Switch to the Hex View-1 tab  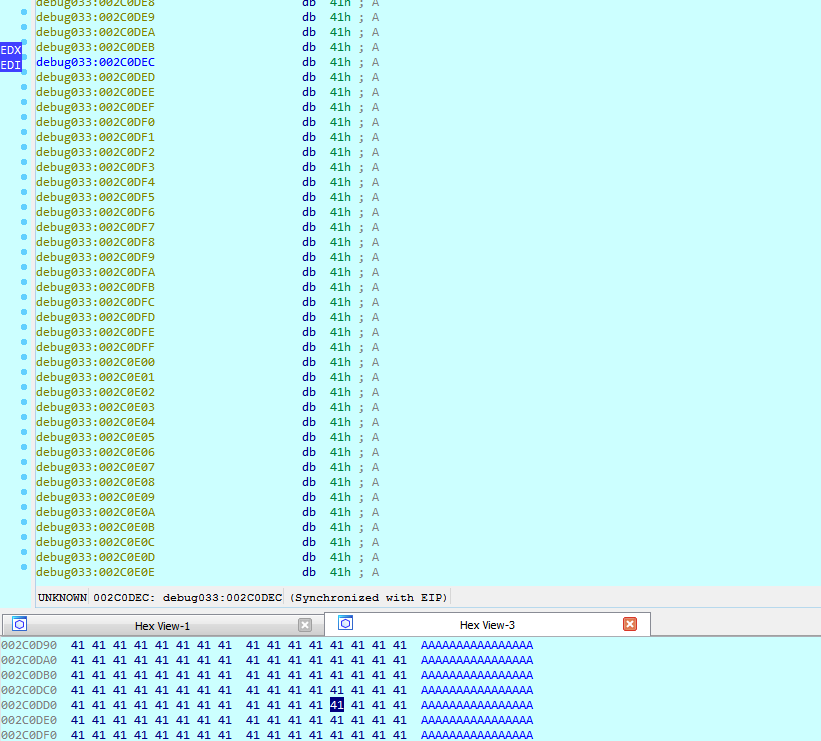coord(162,625)
